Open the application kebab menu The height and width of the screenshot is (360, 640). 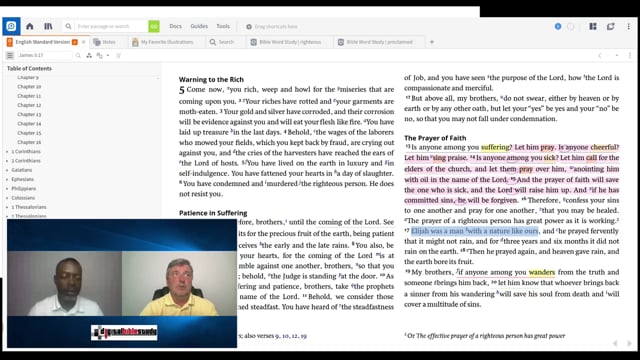[x=629, y=27]
